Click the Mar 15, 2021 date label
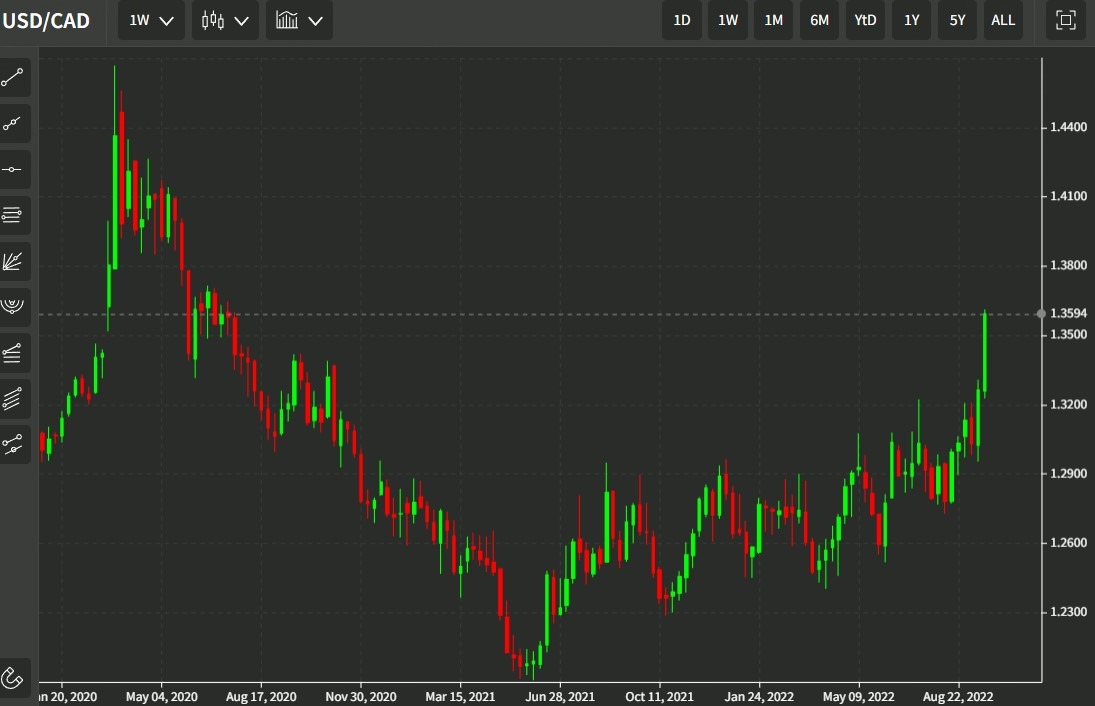The width and height of the screenshot is (1095, 706). [x=460, y=696]
